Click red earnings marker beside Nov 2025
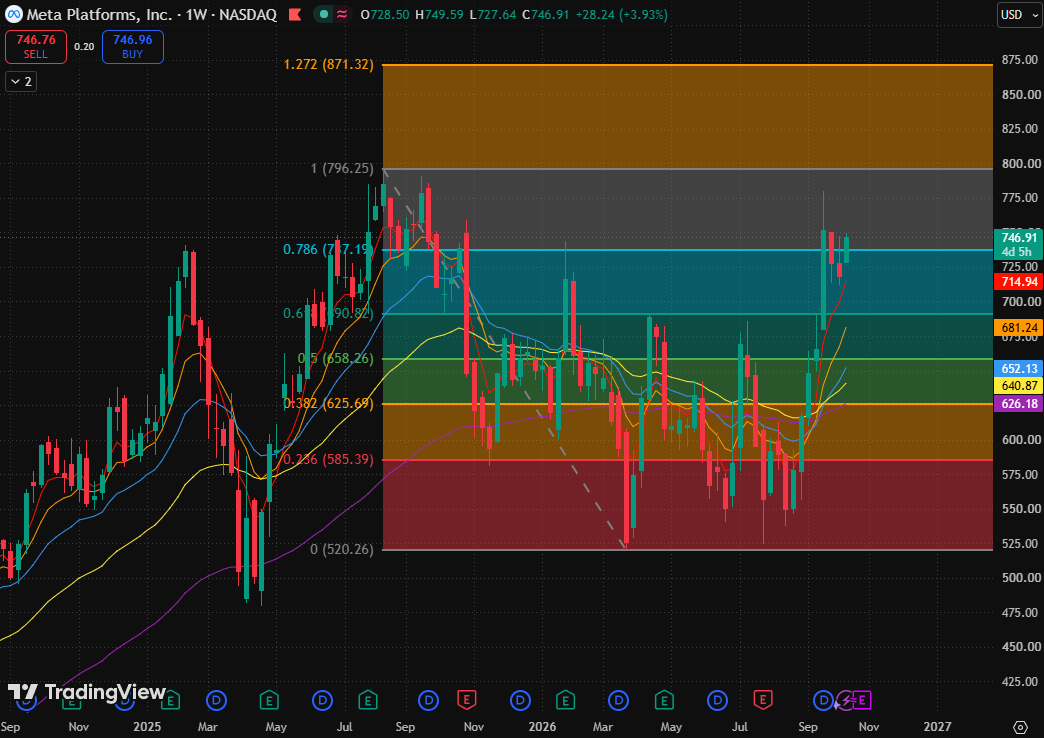The height and width of the screenshot is (738, 1044). tap(467, 700)
